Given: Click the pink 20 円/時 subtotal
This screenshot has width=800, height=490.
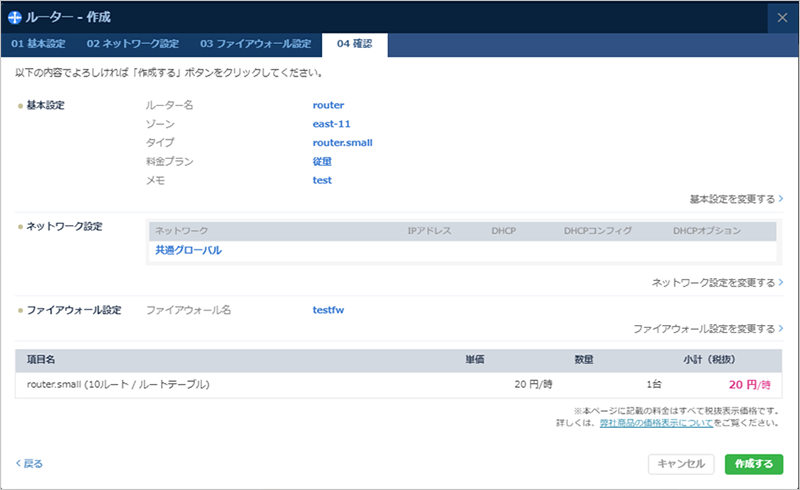Looking at the screenshot, I should [x=749, y=385].
